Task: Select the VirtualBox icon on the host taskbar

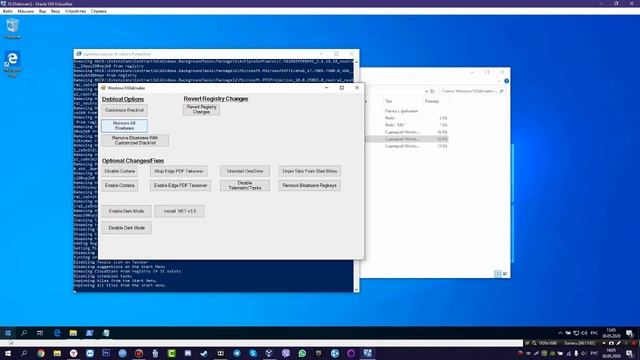Action: [367, 353]
